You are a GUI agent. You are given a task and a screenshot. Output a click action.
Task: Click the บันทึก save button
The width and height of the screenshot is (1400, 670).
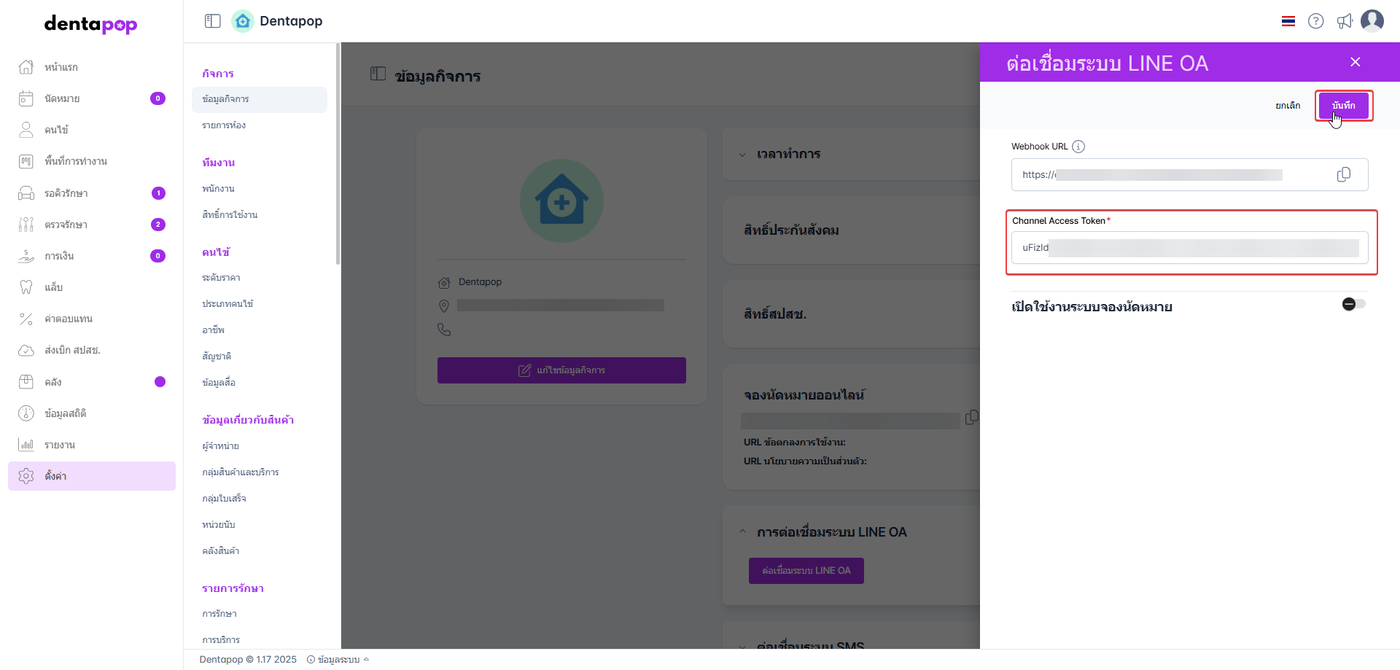(1343, 106)
